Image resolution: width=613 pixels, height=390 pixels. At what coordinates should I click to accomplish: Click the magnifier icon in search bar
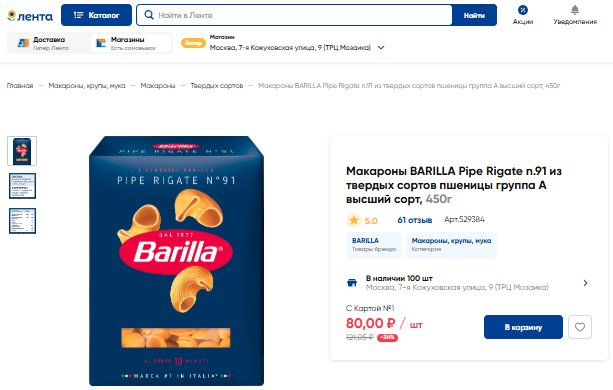point(149,15)
